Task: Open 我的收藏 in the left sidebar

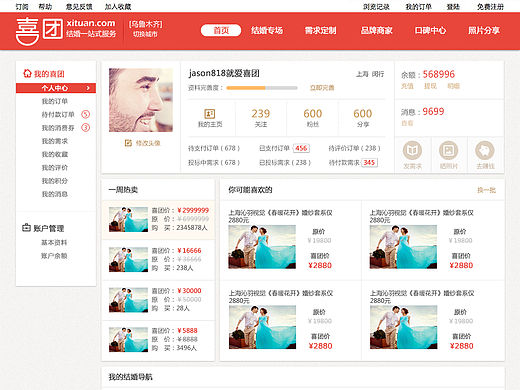Action: pos(55,154)
